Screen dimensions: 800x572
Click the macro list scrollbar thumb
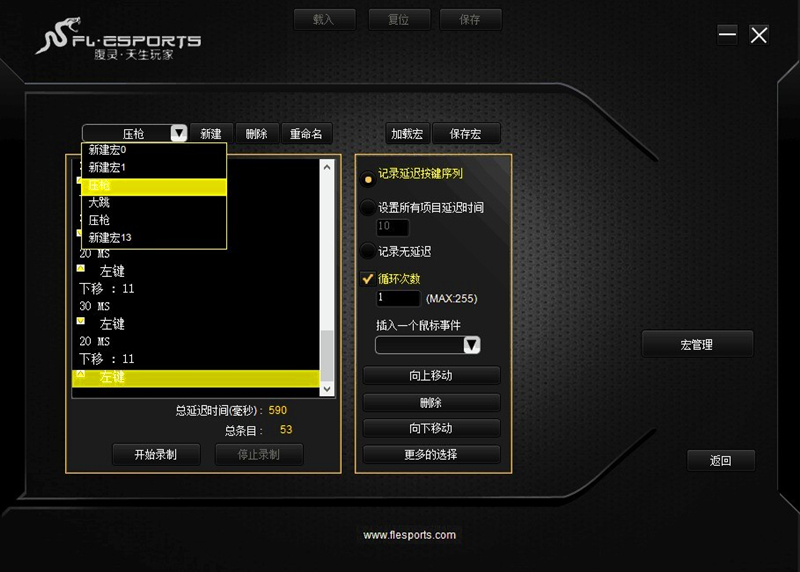pos(327,356)
